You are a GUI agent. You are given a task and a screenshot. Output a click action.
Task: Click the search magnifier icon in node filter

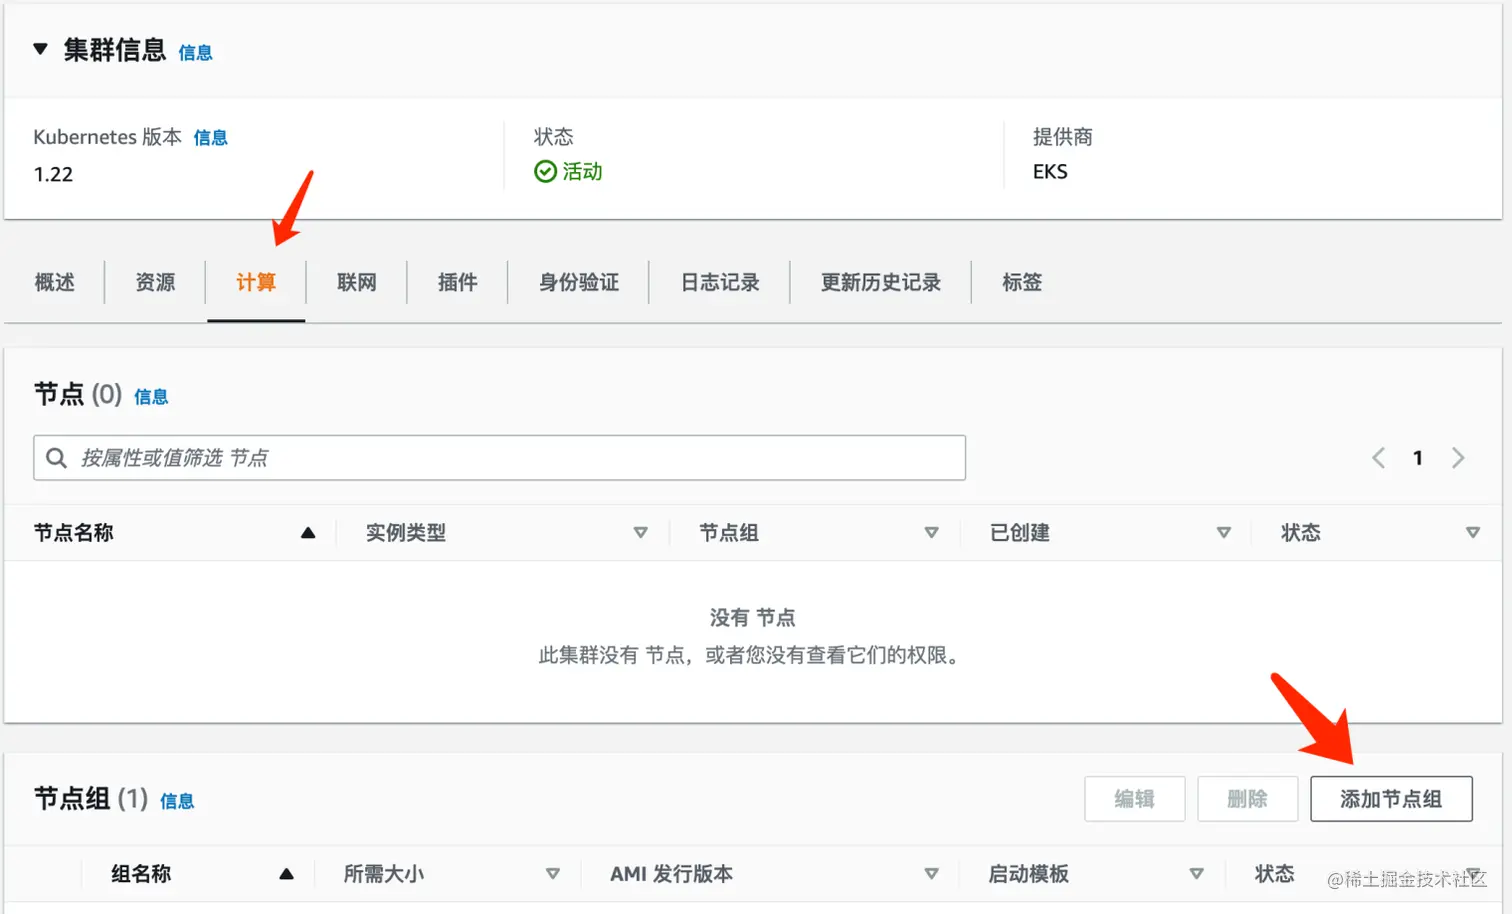(57, 458)
